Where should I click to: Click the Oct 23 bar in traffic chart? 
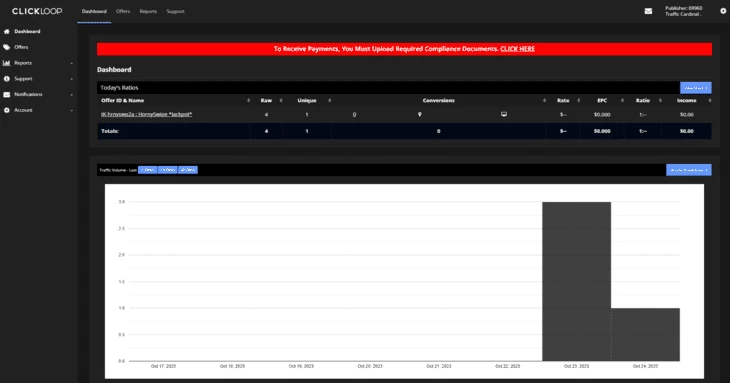click(576, 281)
